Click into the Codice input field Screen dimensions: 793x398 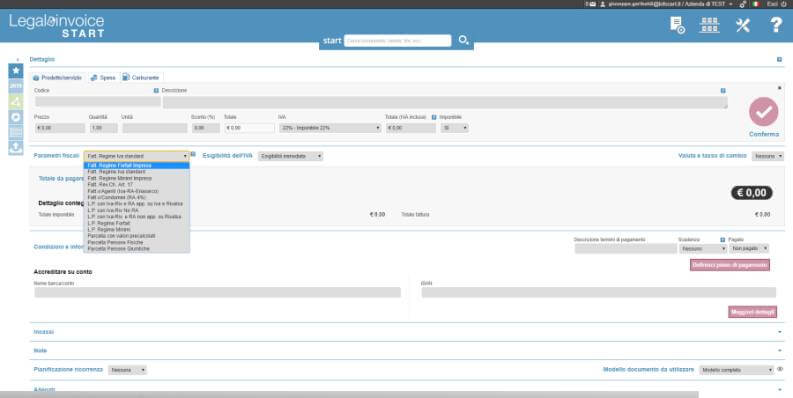[97, 102]
